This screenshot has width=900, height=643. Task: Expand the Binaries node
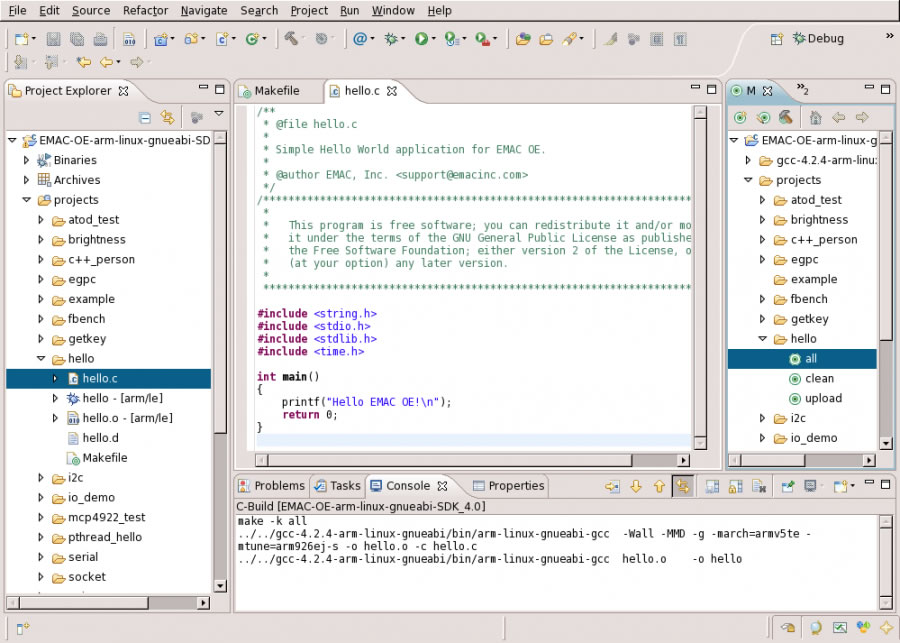(27, 160)
